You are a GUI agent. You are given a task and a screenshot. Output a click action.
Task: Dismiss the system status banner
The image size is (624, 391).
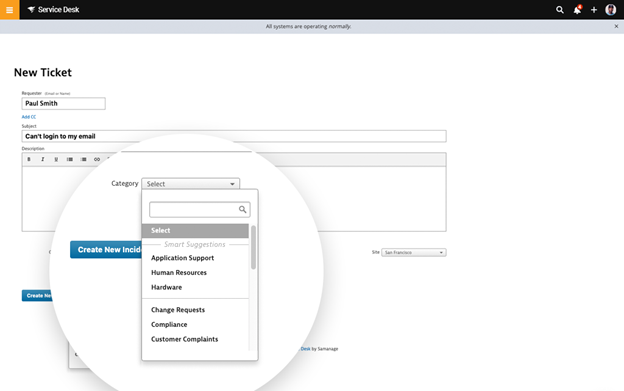[x=616, y=26]
